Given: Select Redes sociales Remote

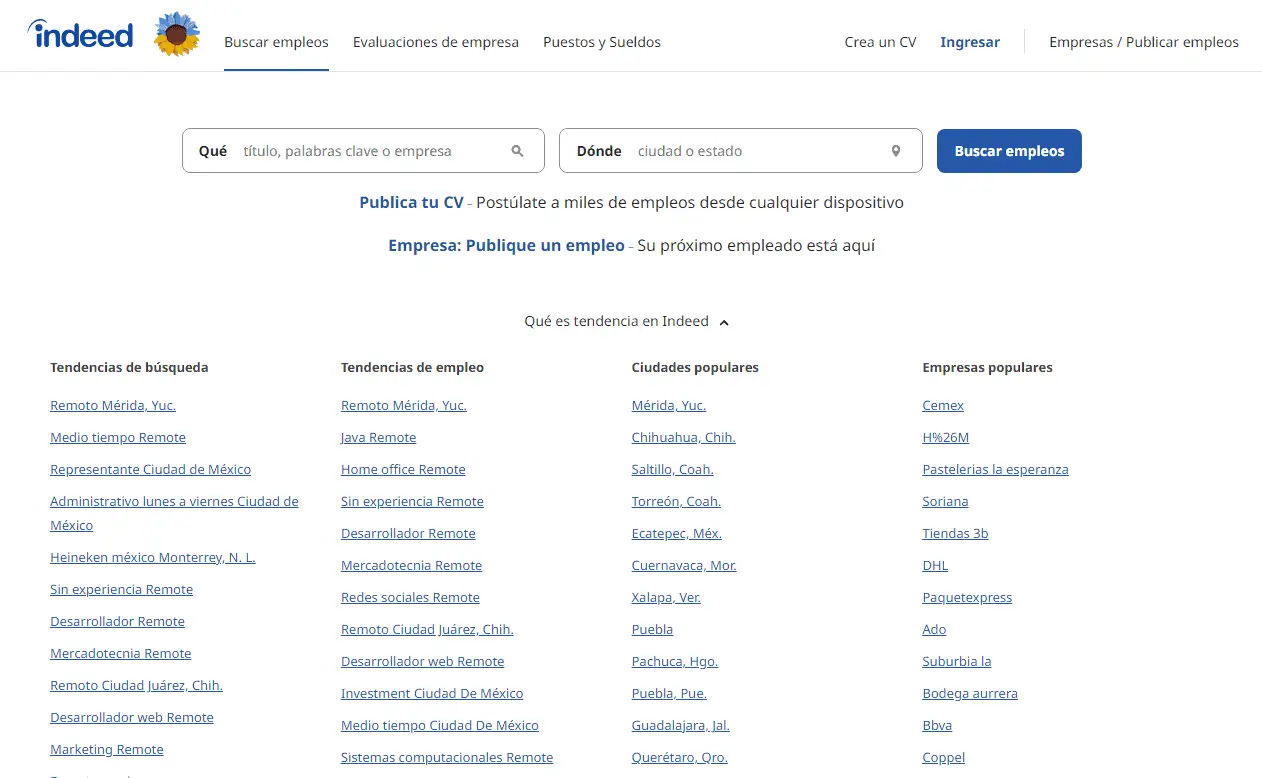Looking at the screenshot, I should point(410,597).
